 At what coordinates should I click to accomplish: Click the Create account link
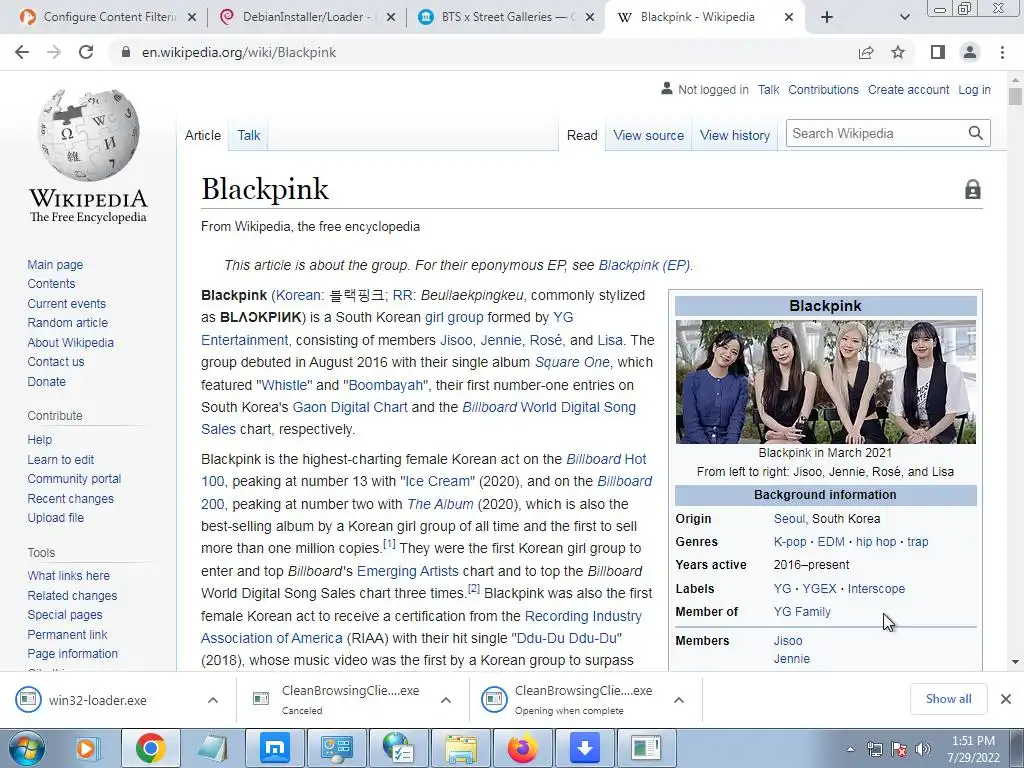(908, 90)
